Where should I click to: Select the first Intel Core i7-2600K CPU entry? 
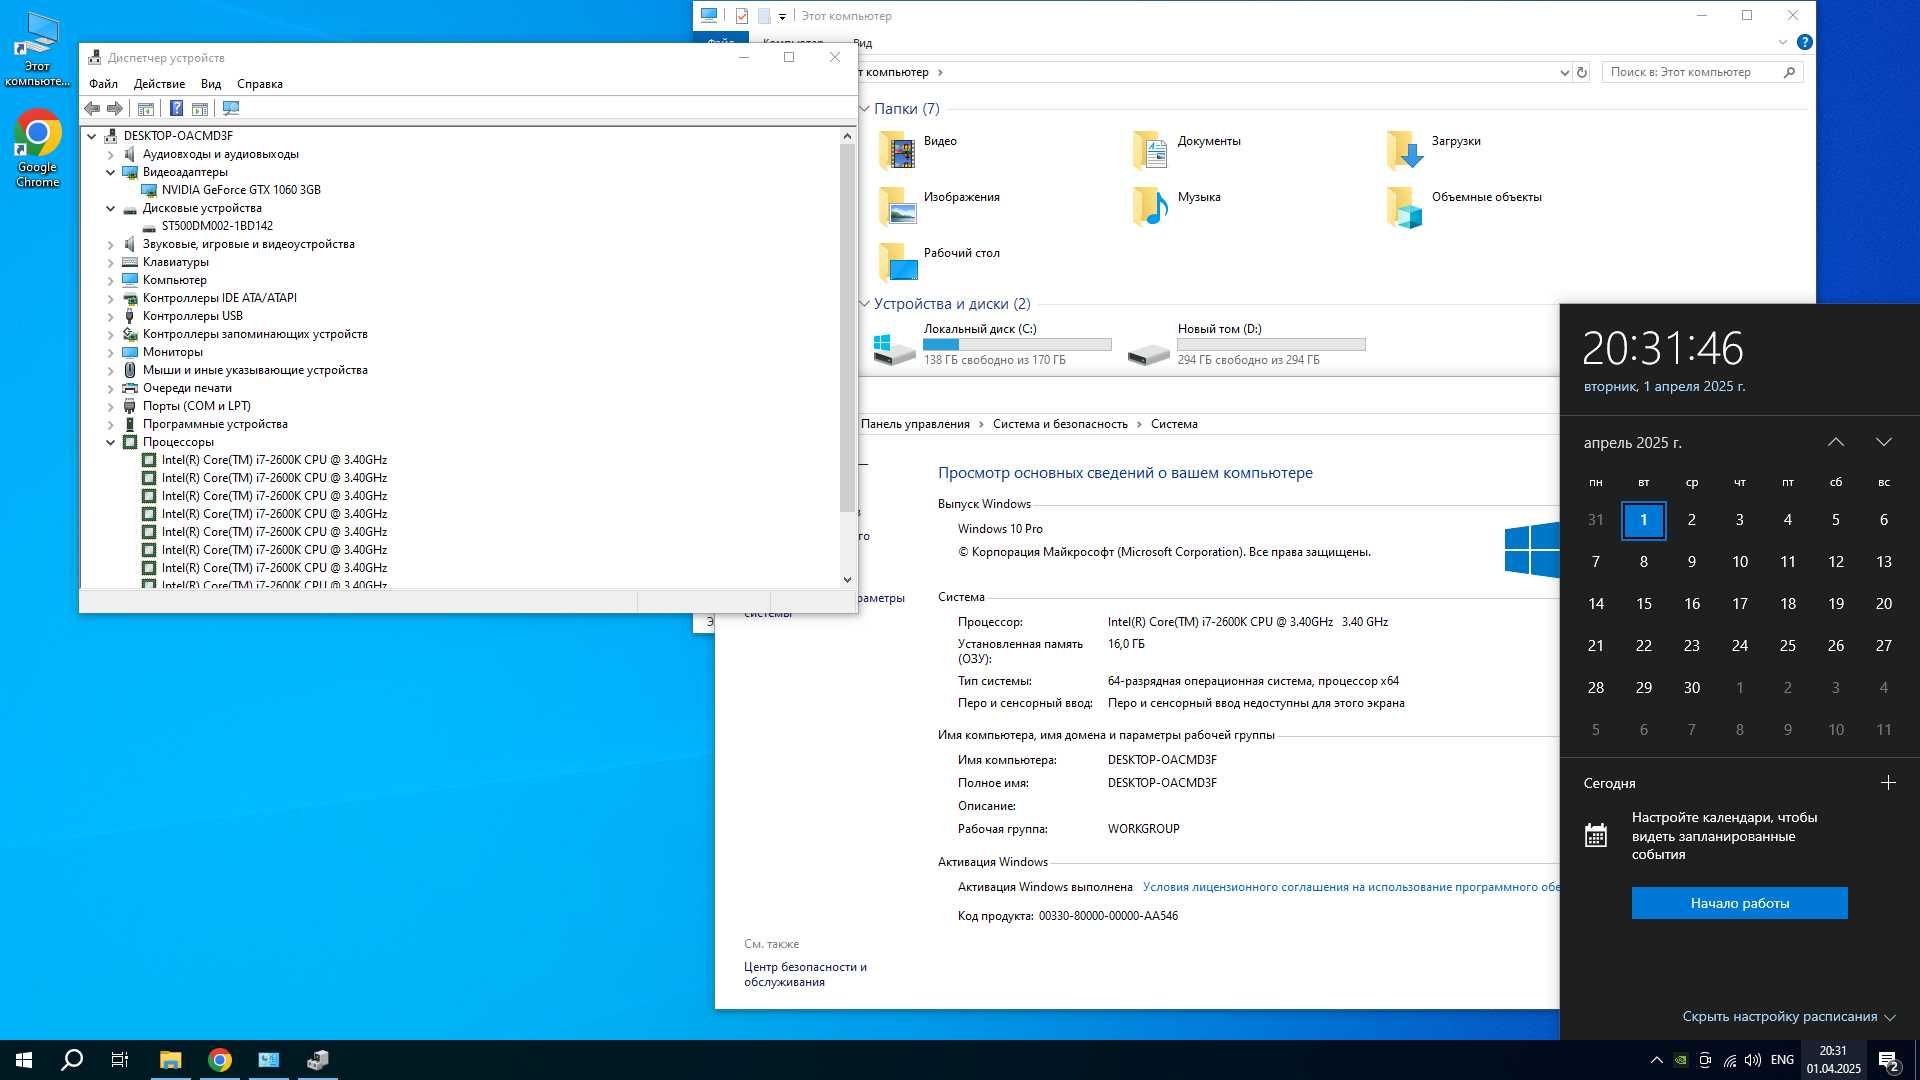point(274,460)
